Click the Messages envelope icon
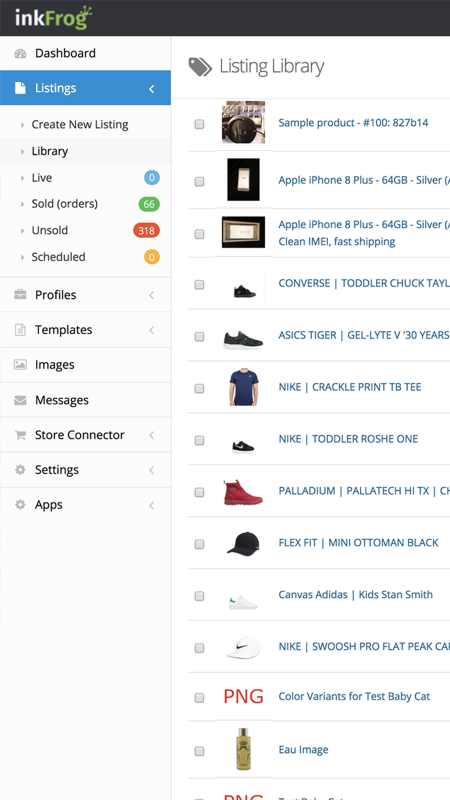The image size is (450, 800). pyautogui.click(x=20, y=401)
